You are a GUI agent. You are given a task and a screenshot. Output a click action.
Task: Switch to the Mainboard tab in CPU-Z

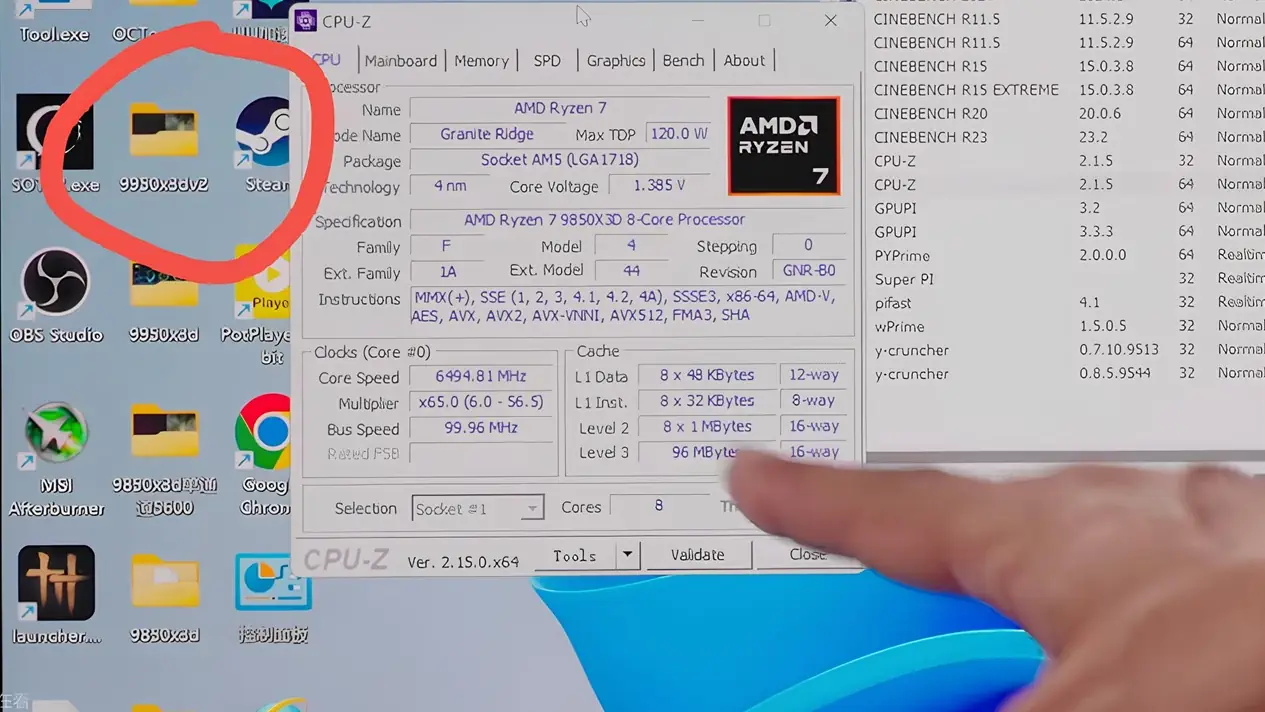click(x=401, y=60)
